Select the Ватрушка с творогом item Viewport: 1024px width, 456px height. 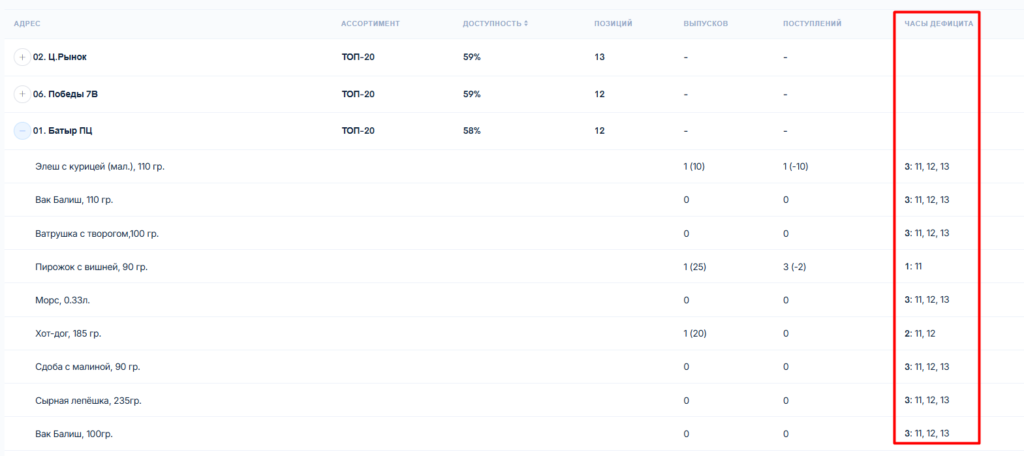(96, 233)
